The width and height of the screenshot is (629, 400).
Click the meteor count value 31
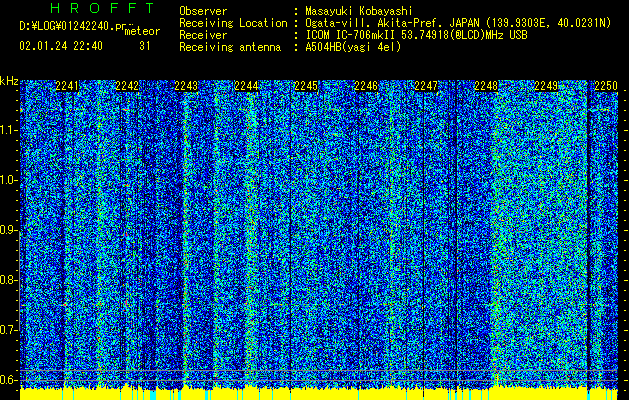pos(145,46)
